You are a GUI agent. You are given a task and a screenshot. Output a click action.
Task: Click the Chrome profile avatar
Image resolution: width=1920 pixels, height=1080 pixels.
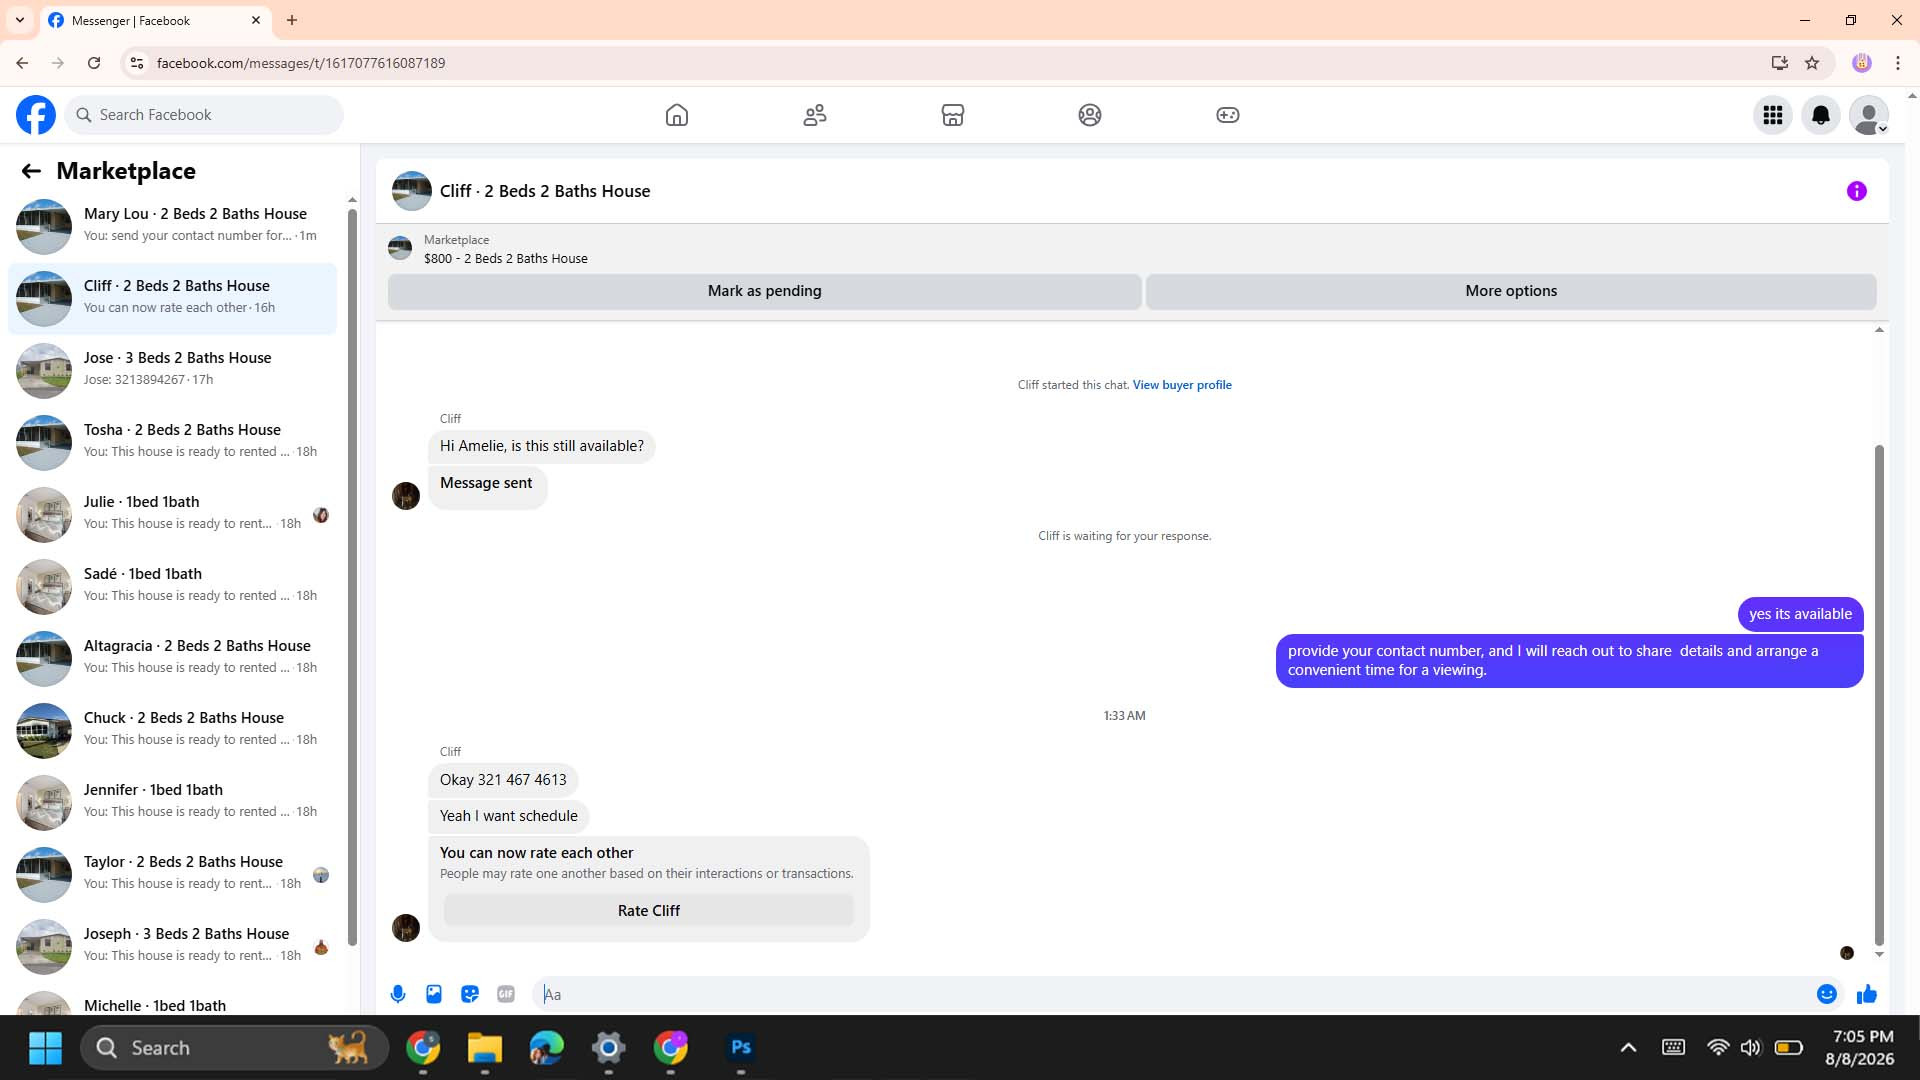pos(1862,63)
